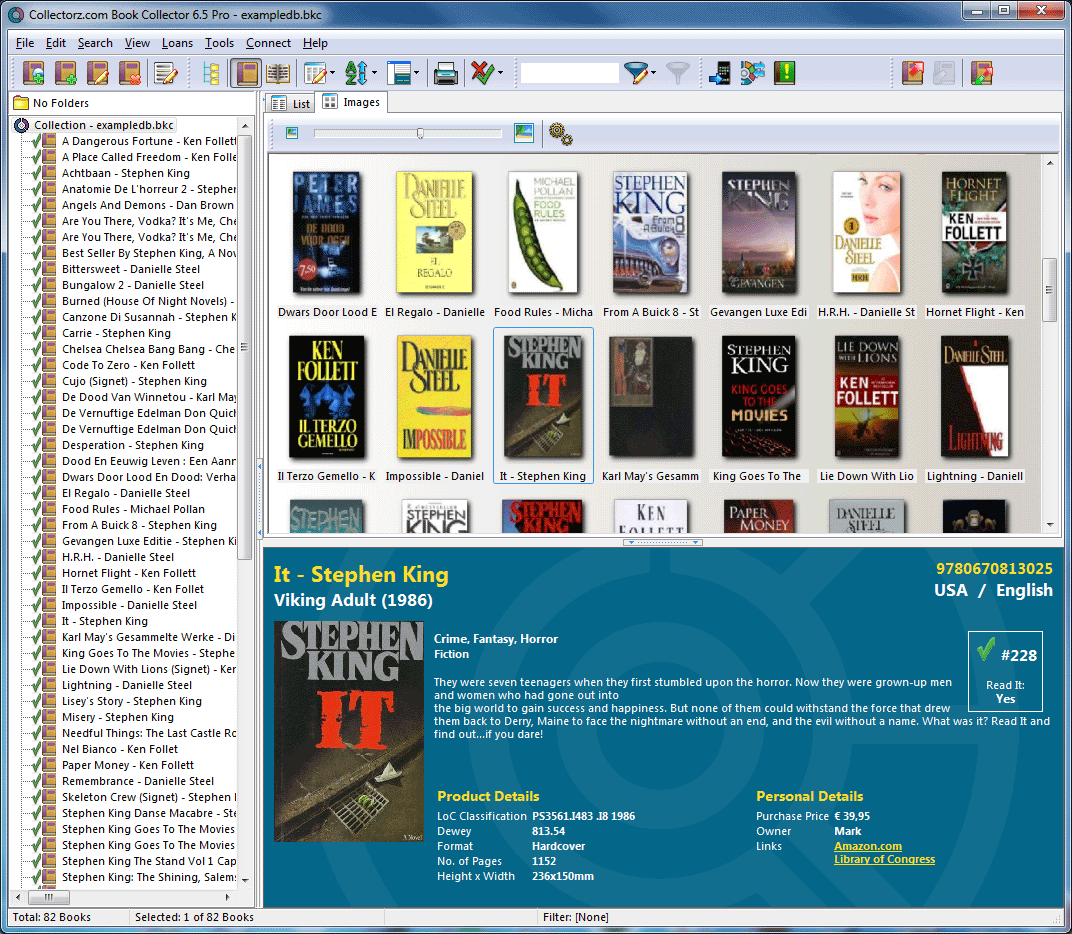1072x934 pixels.
Task: Select 'Misery - Stephen King' in tree
Action: pyautogui.click(x=118, y=717)
